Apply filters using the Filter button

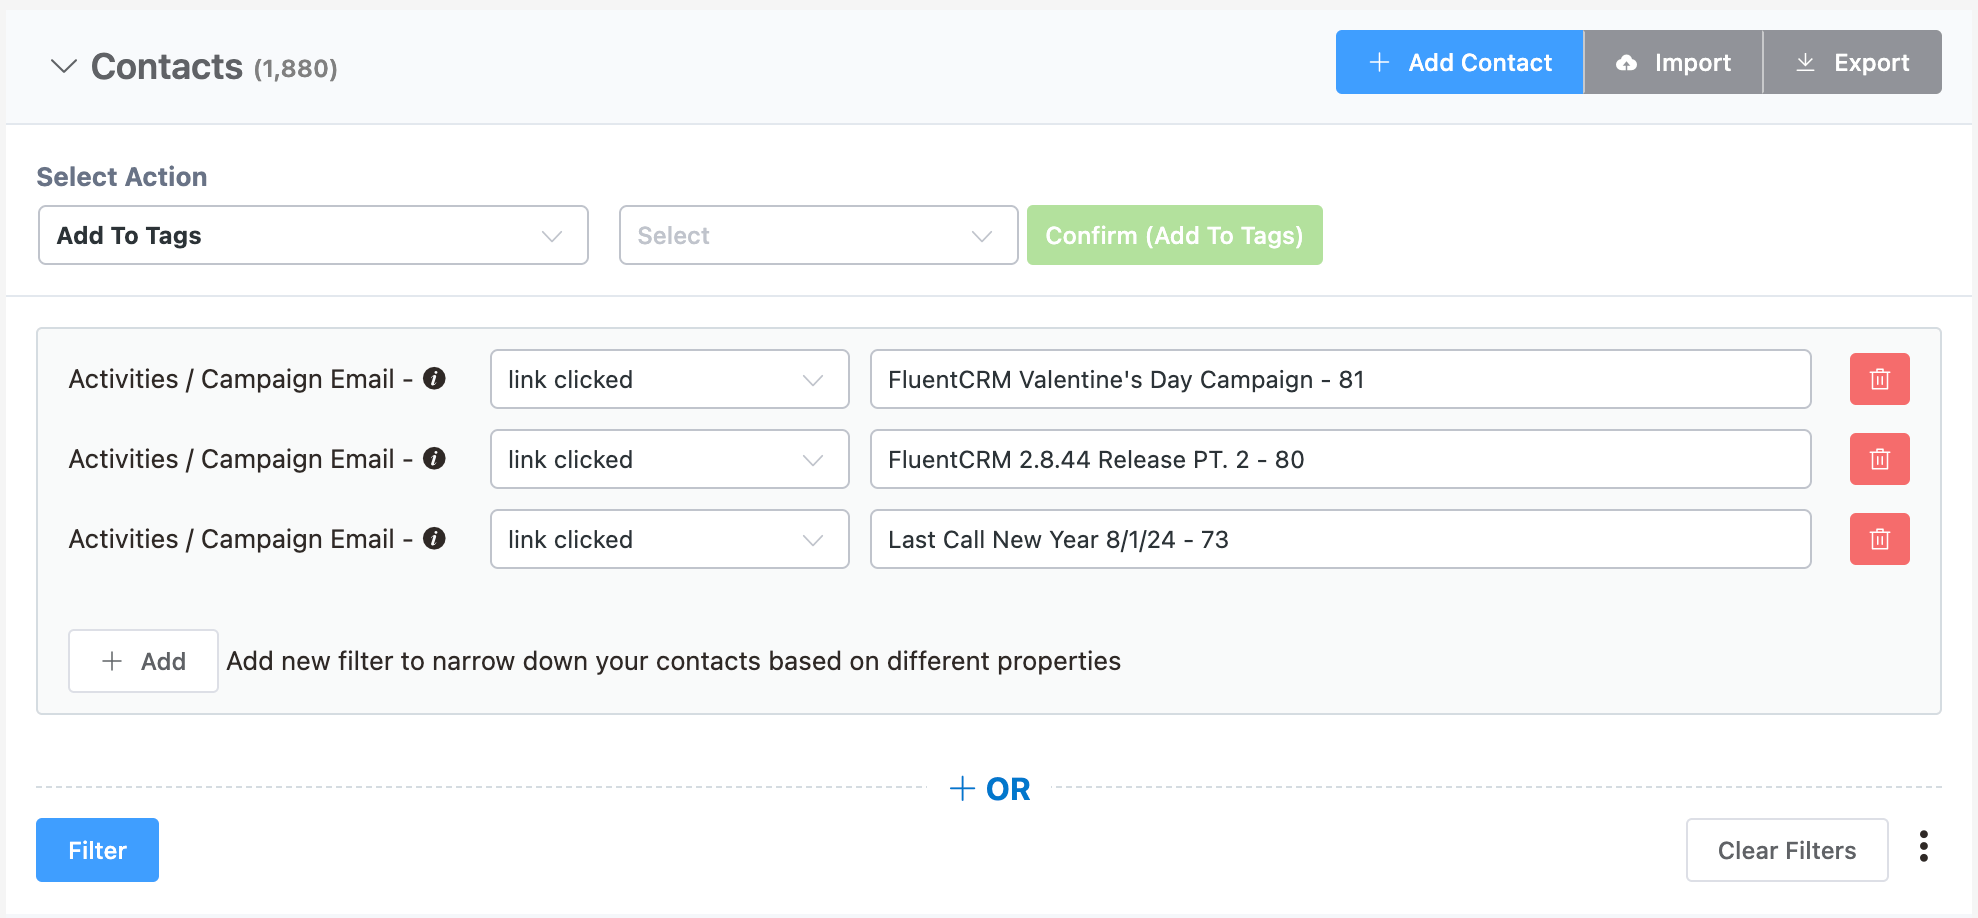click(x=97, y=849)
